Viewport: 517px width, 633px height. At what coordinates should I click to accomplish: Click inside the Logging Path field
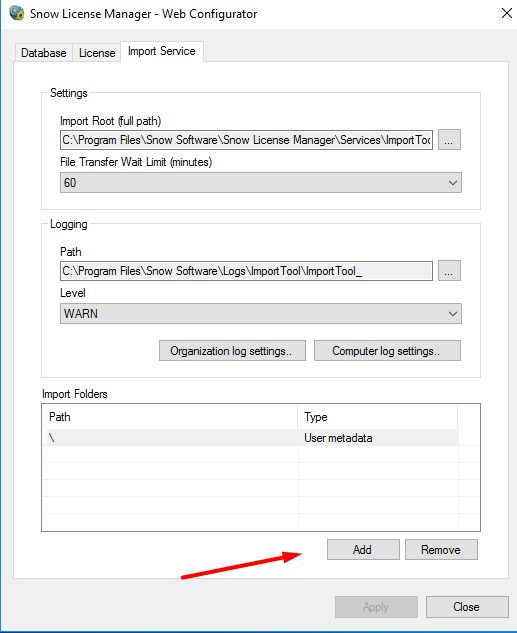[x=246, y=270]
